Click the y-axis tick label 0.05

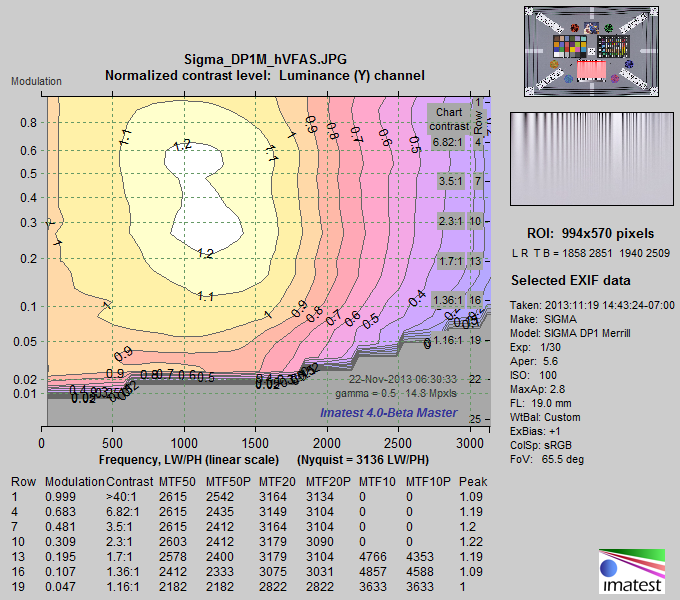[25, 342]
